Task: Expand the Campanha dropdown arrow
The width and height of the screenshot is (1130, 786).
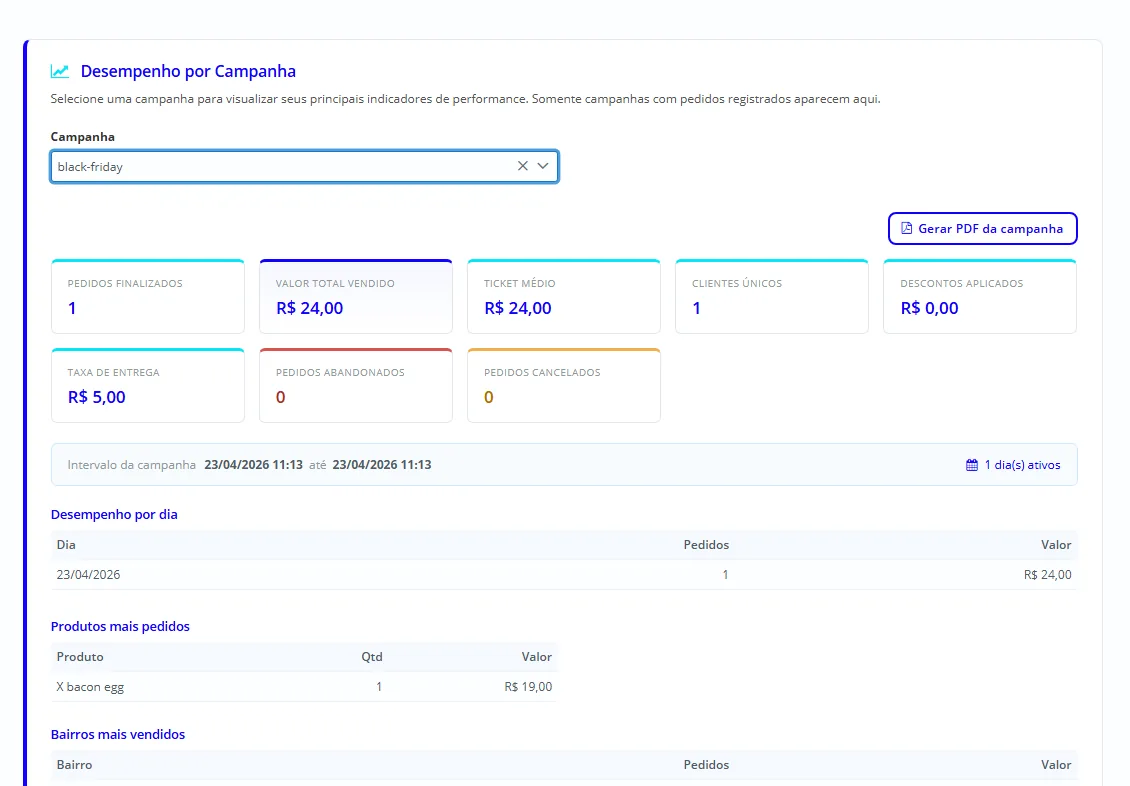Action: click(x=543, y=166)
